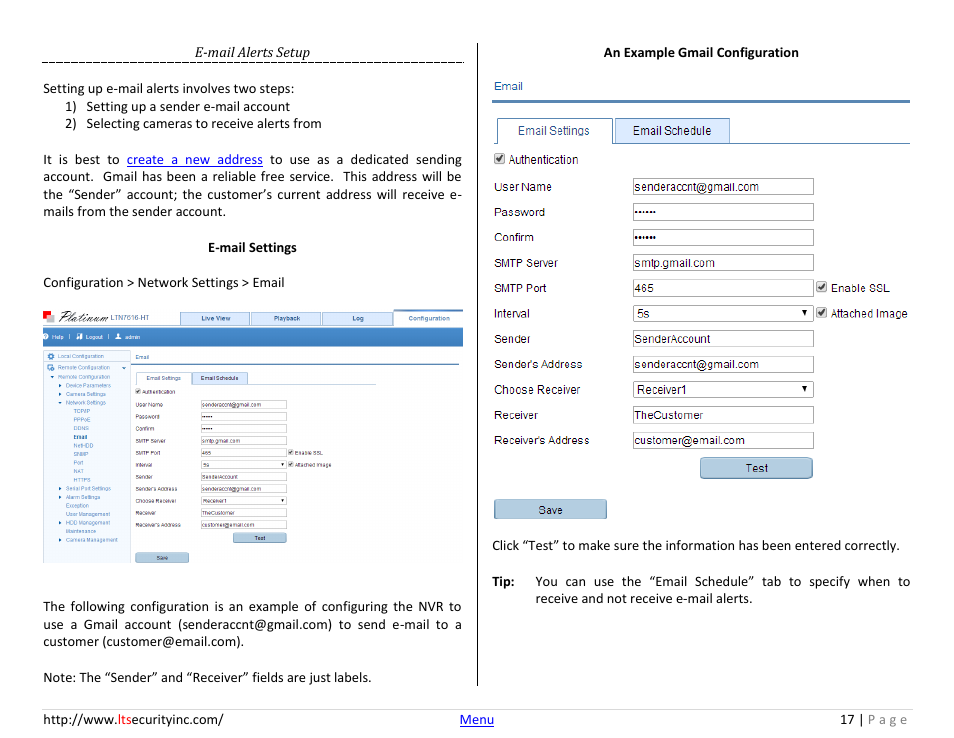Open Configuration tab in NVR screenshot
The width and height of the screenshot is (954, 738).
(x=429, y=318)
